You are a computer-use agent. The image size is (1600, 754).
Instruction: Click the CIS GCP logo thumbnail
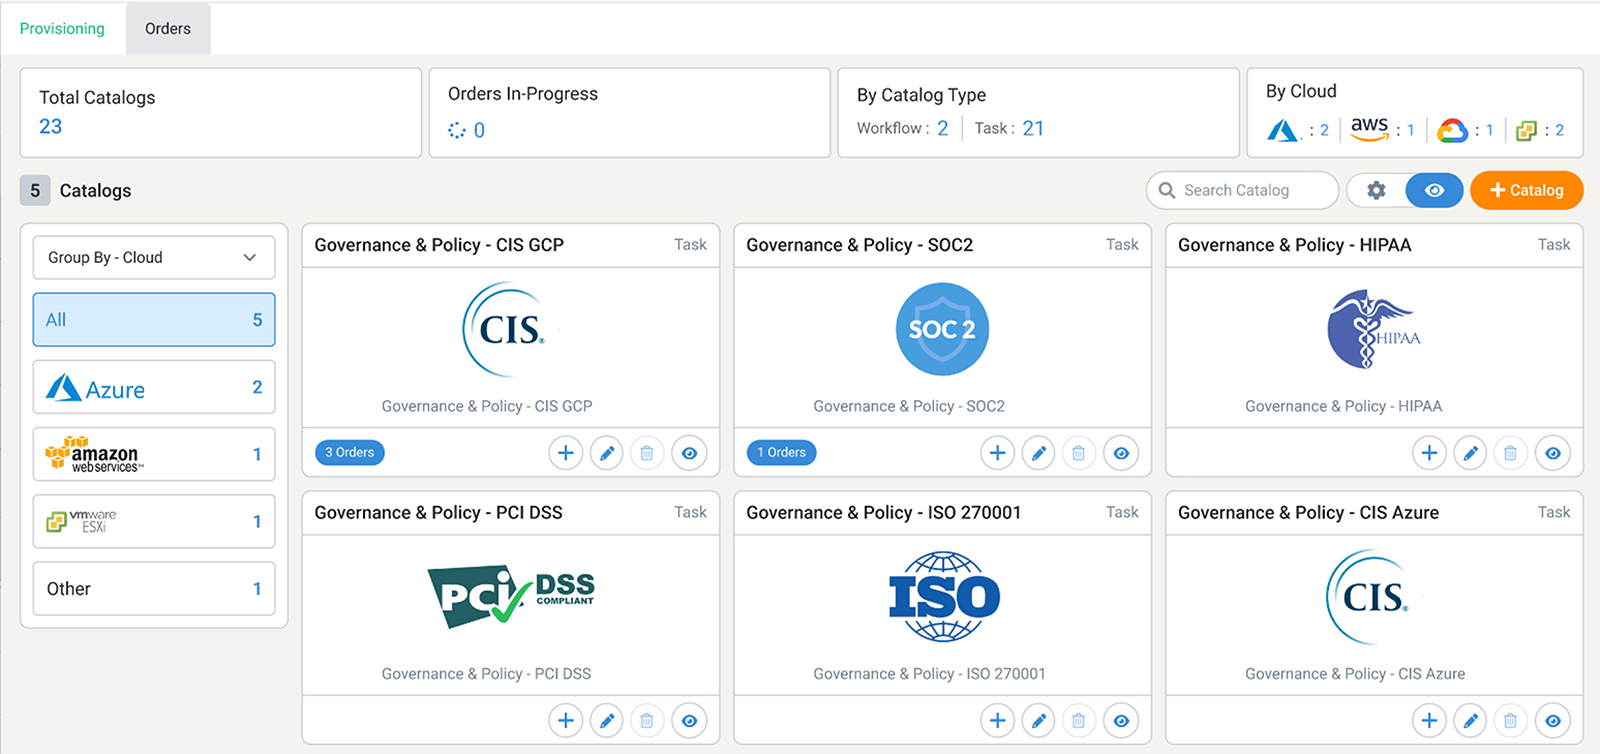505,329
